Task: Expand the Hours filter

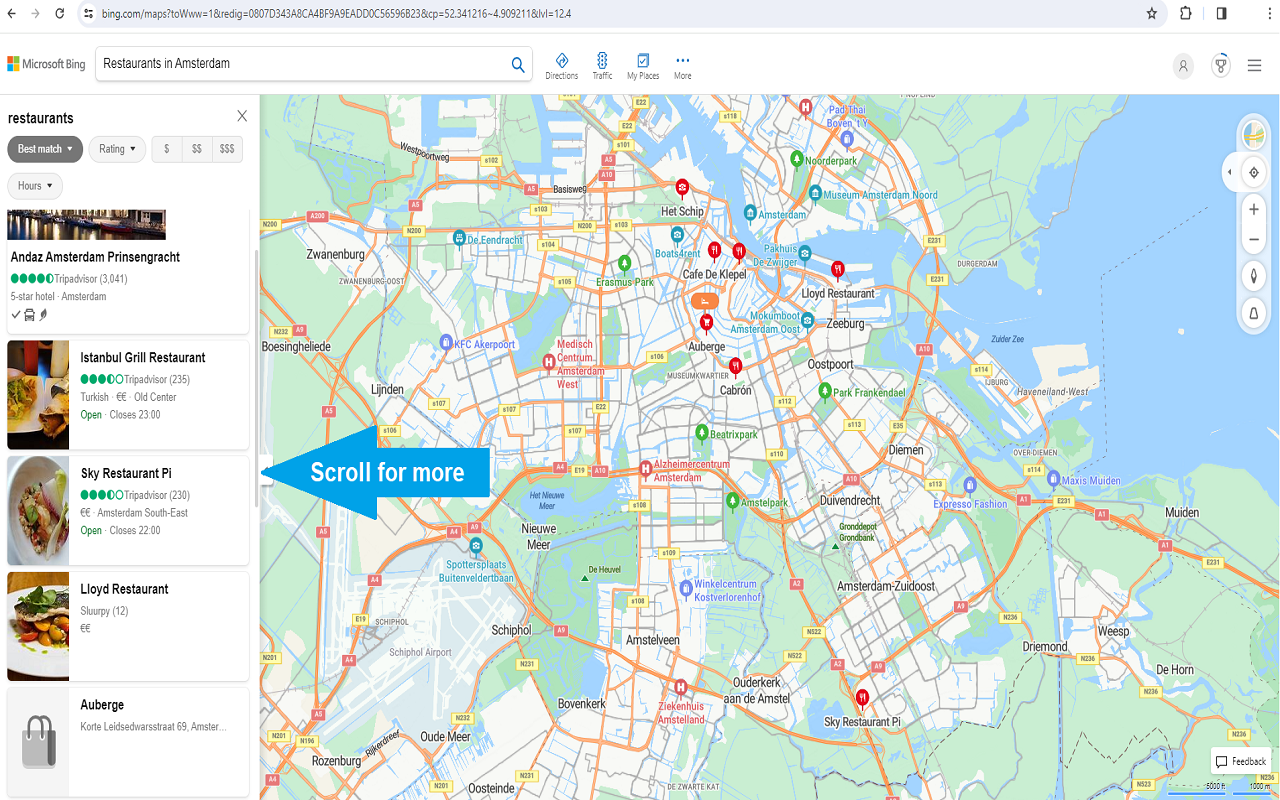Action: point(34,185)
